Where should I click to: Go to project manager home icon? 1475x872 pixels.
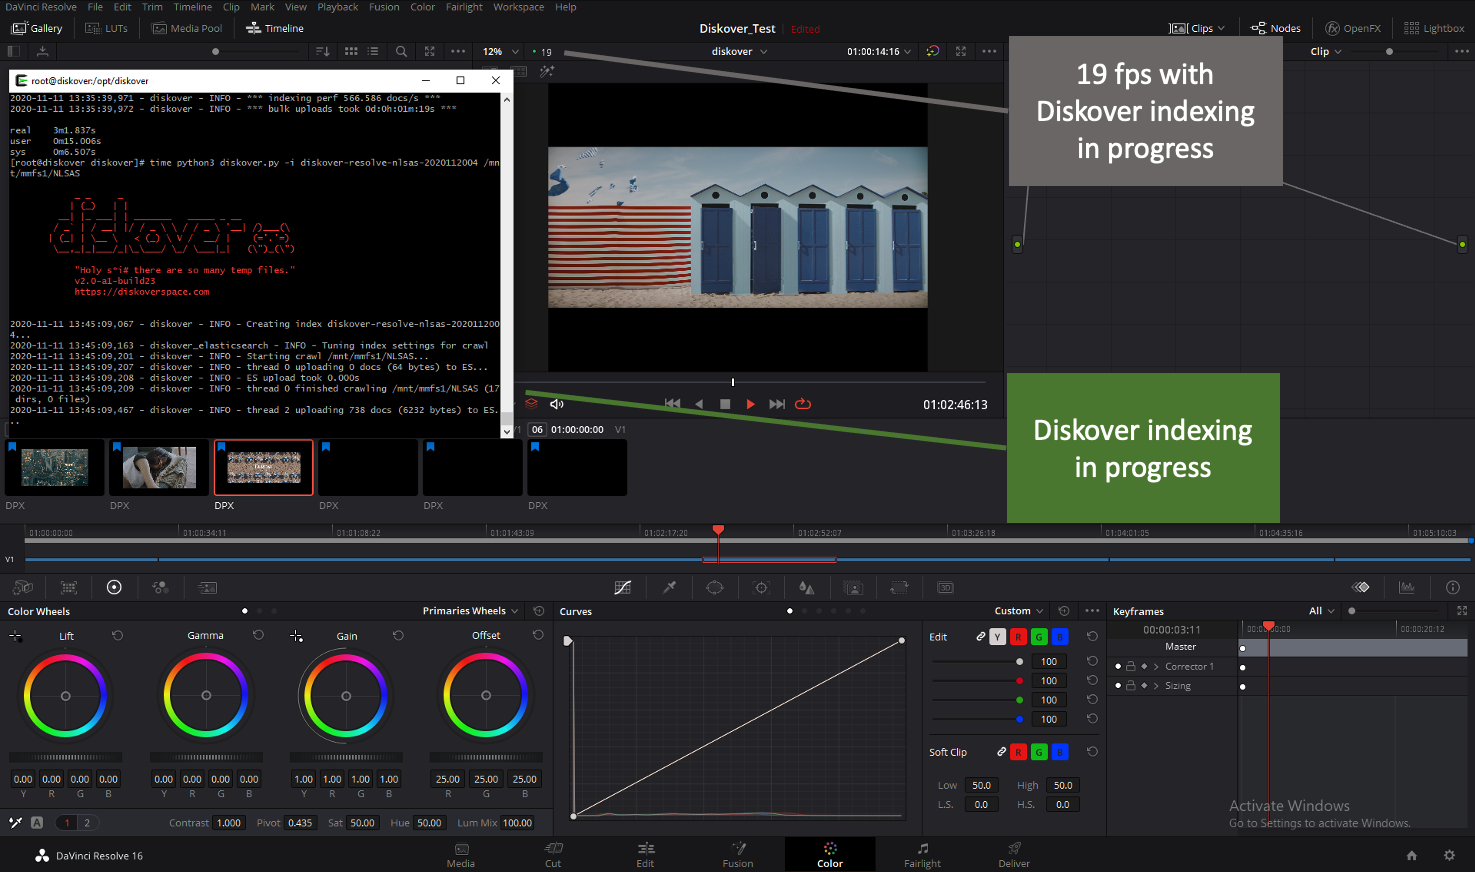tap(1412, 856)
